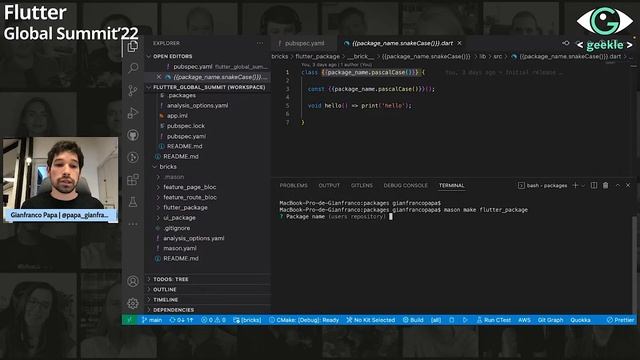Open the Run and Debug view
This screenshot has width=640, height=360.
[x=133, y=113]
